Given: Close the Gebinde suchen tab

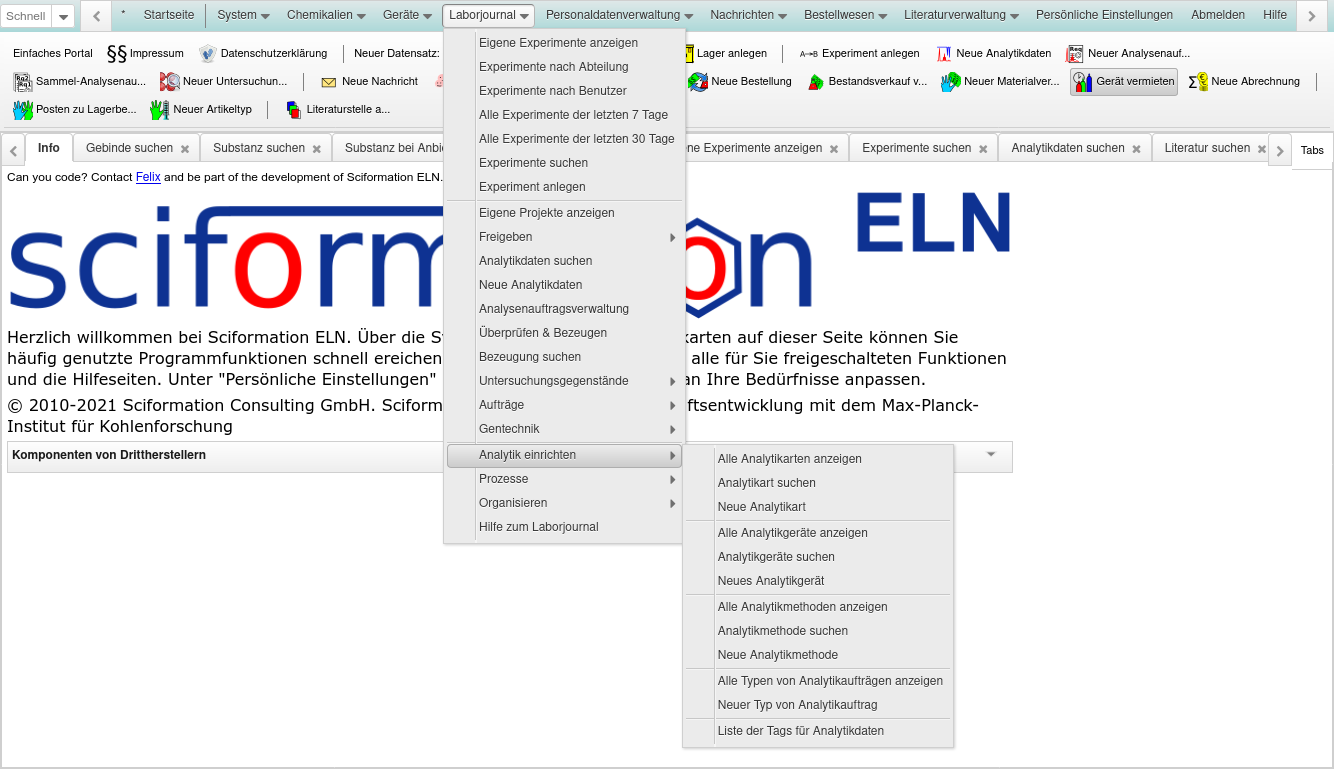Looking at the screenshot, I should (x=184, y=149).
